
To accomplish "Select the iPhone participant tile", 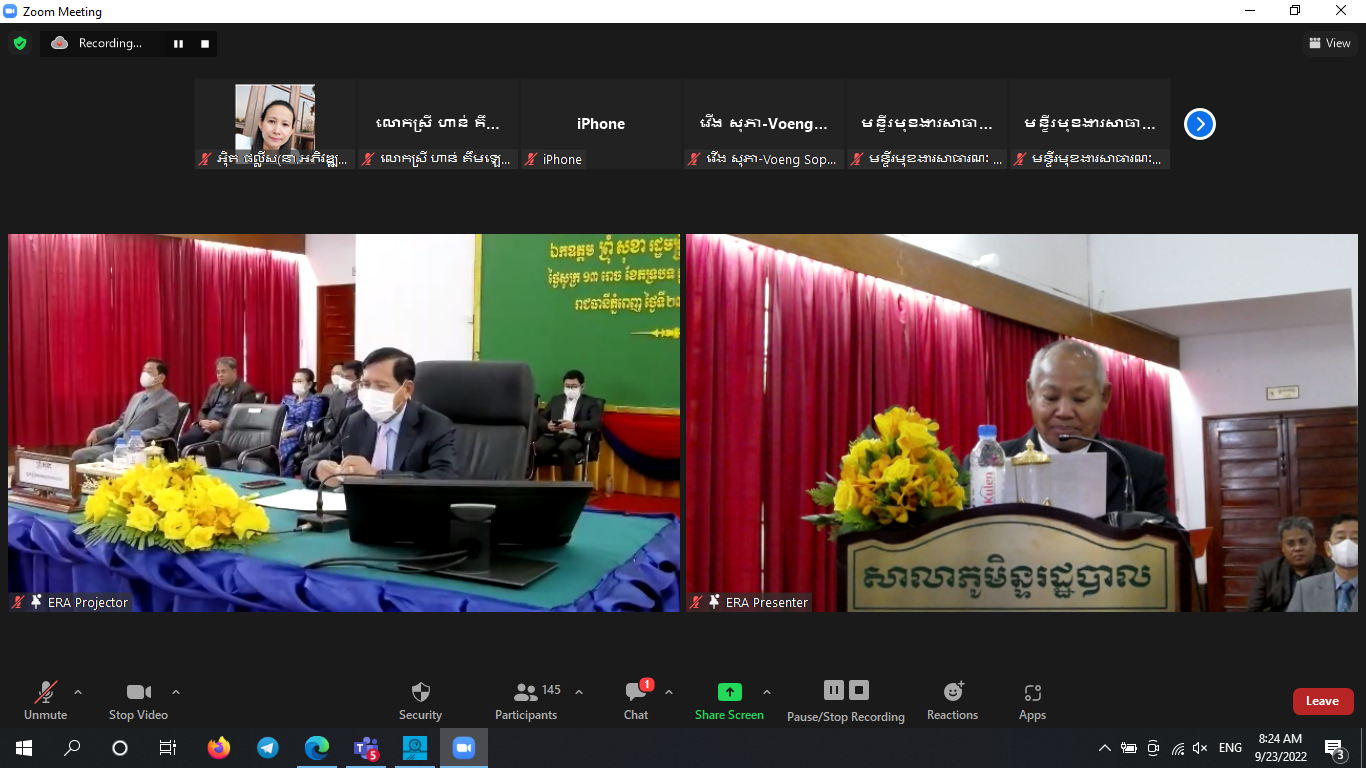I will click(x=601, y=124).
